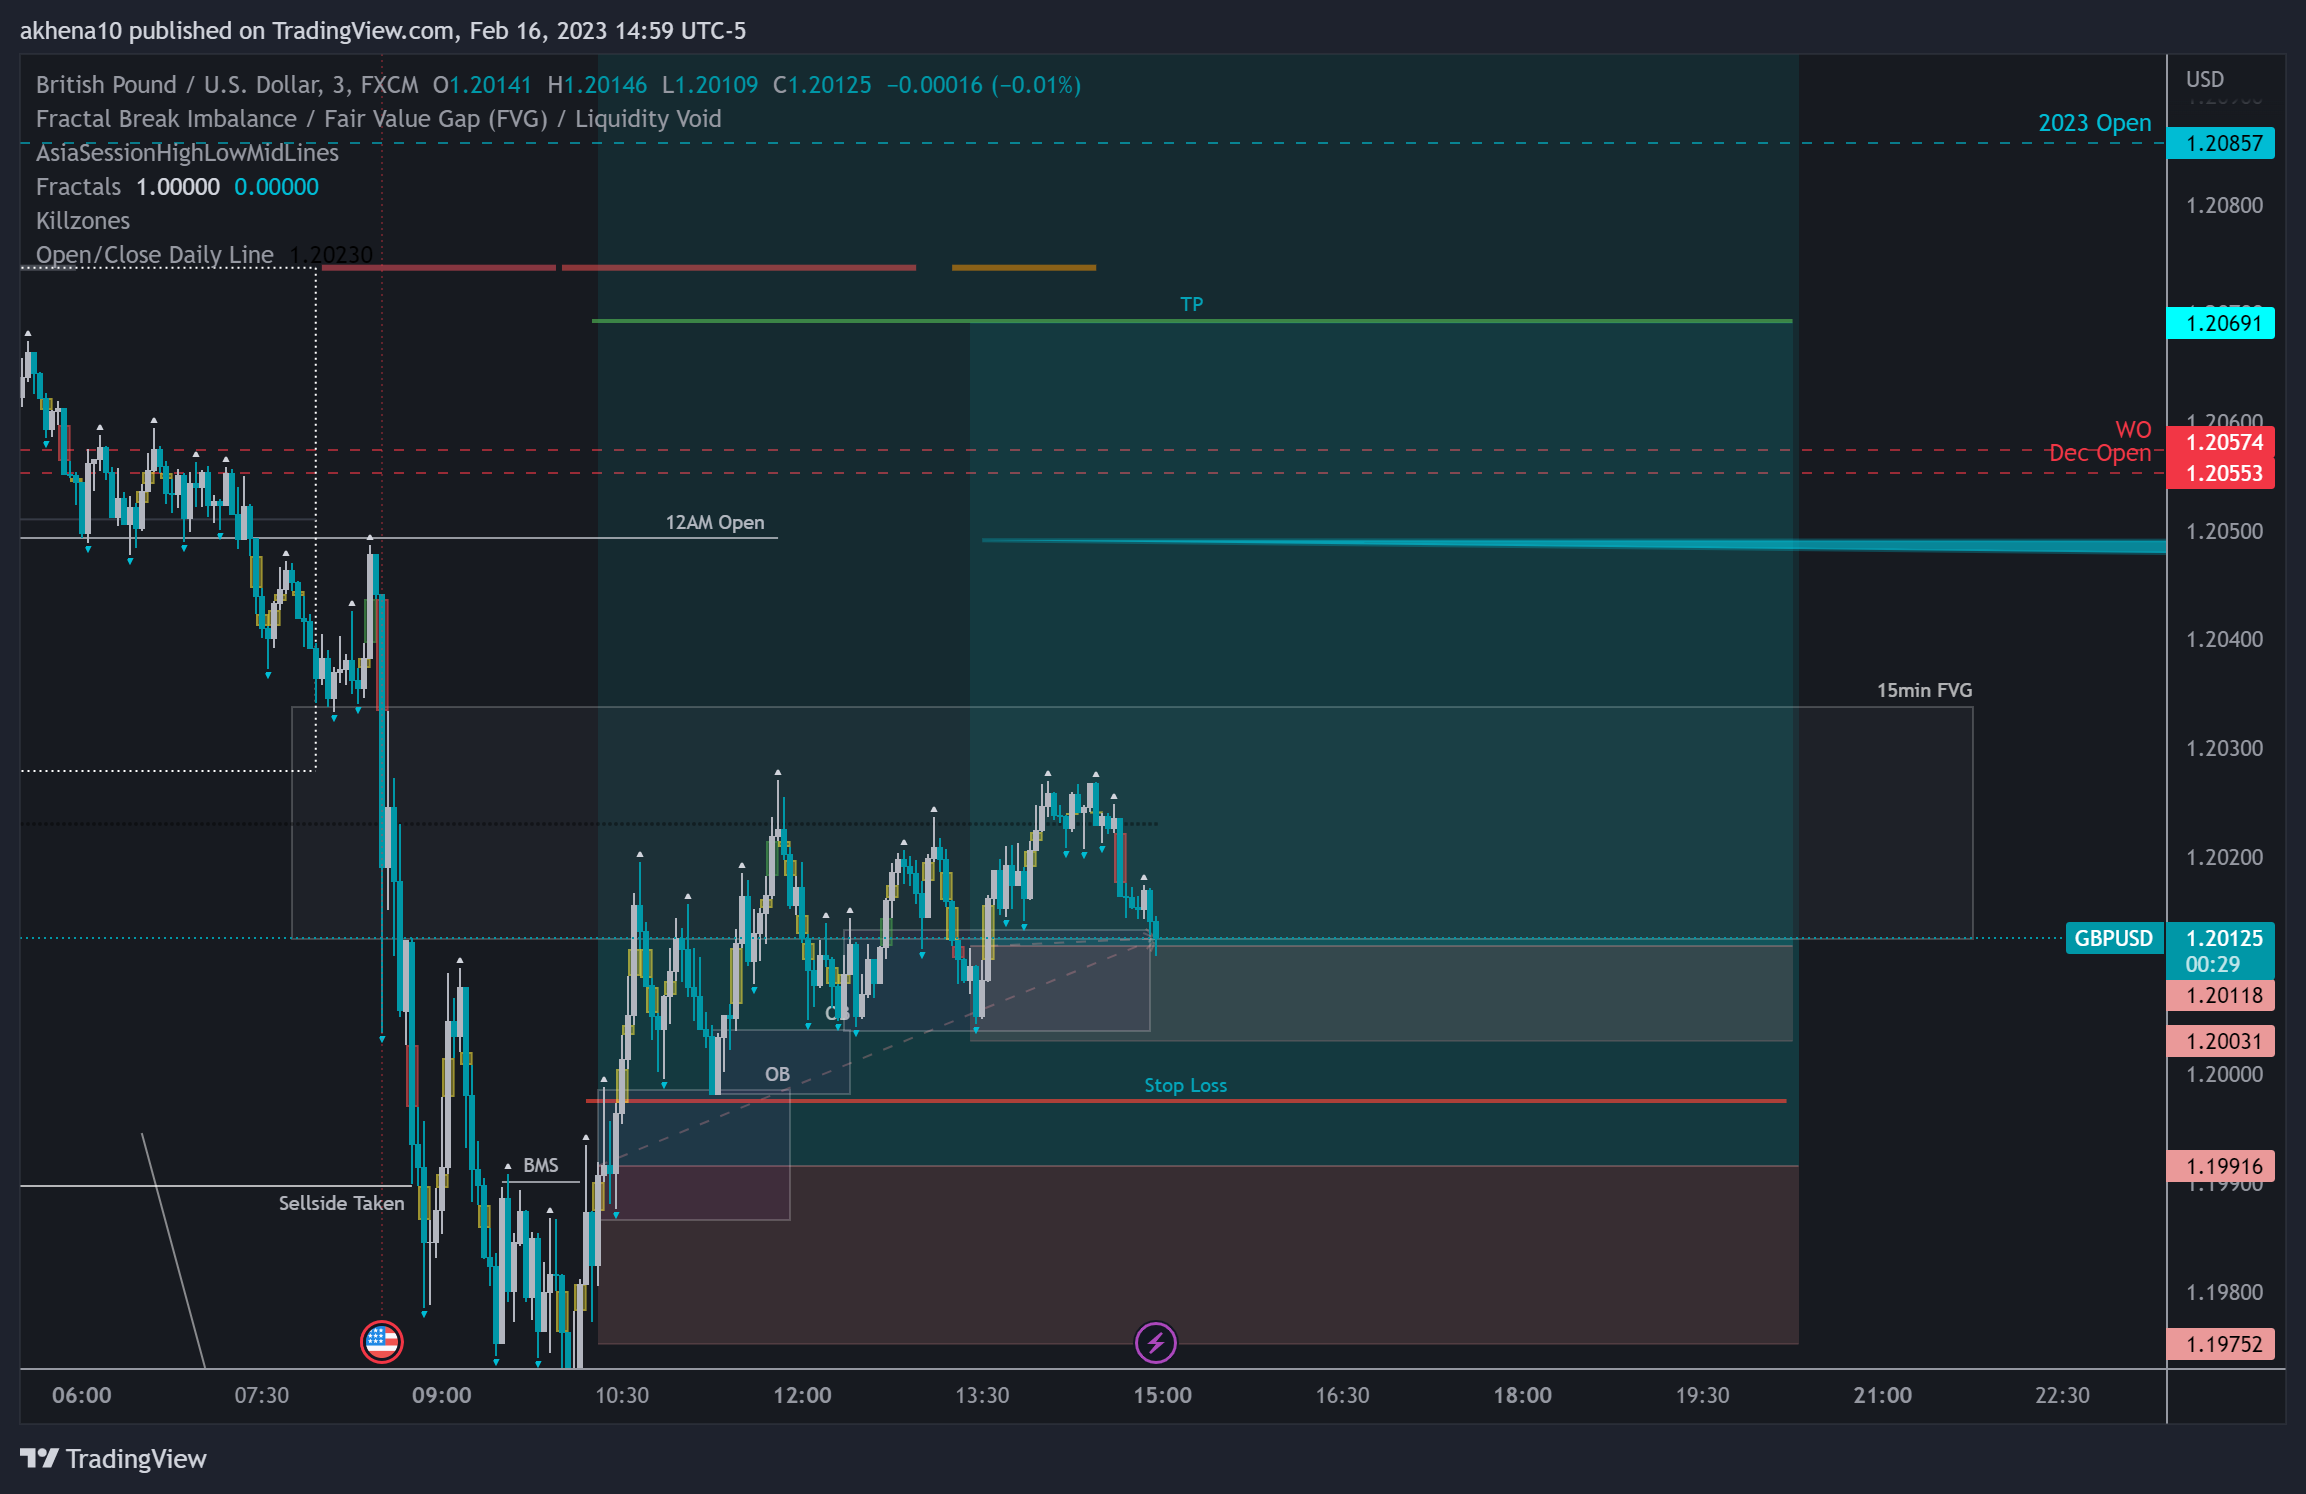Select the 2023 Open price label 1.20857
2306x1494 pixels.
2220,143
